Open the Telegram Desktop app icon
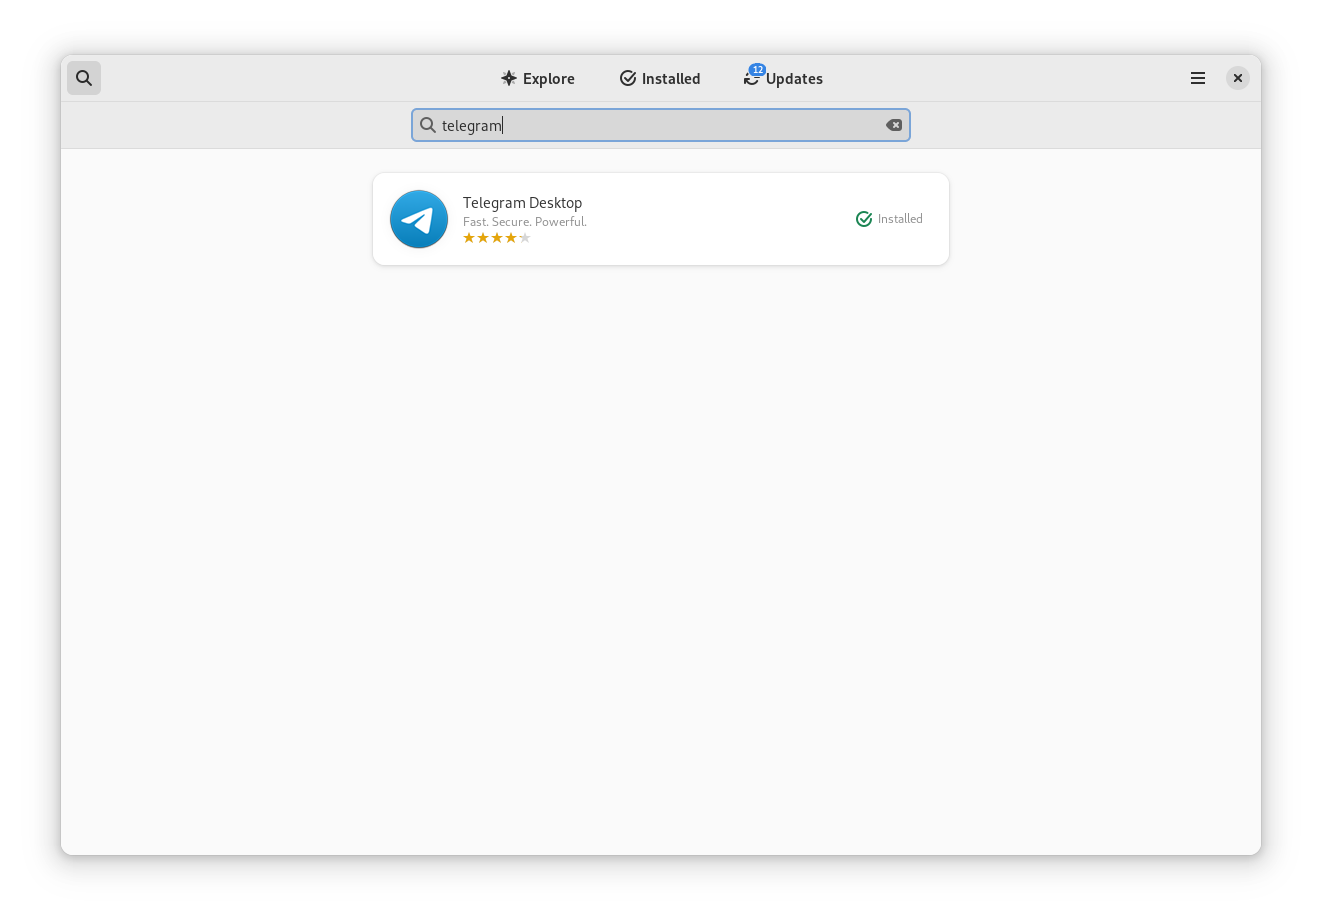Viewport: 1322px width, 922px height. tap(419, 219)
